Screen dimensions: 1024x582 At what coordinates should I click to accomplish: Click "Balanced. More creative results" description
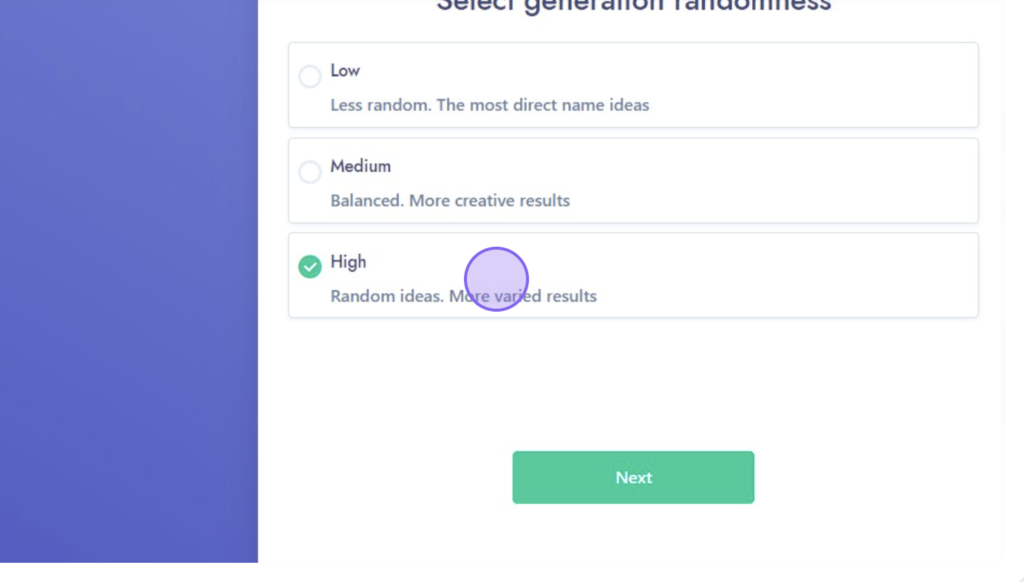pyautogui.click(x=450, y=201)
